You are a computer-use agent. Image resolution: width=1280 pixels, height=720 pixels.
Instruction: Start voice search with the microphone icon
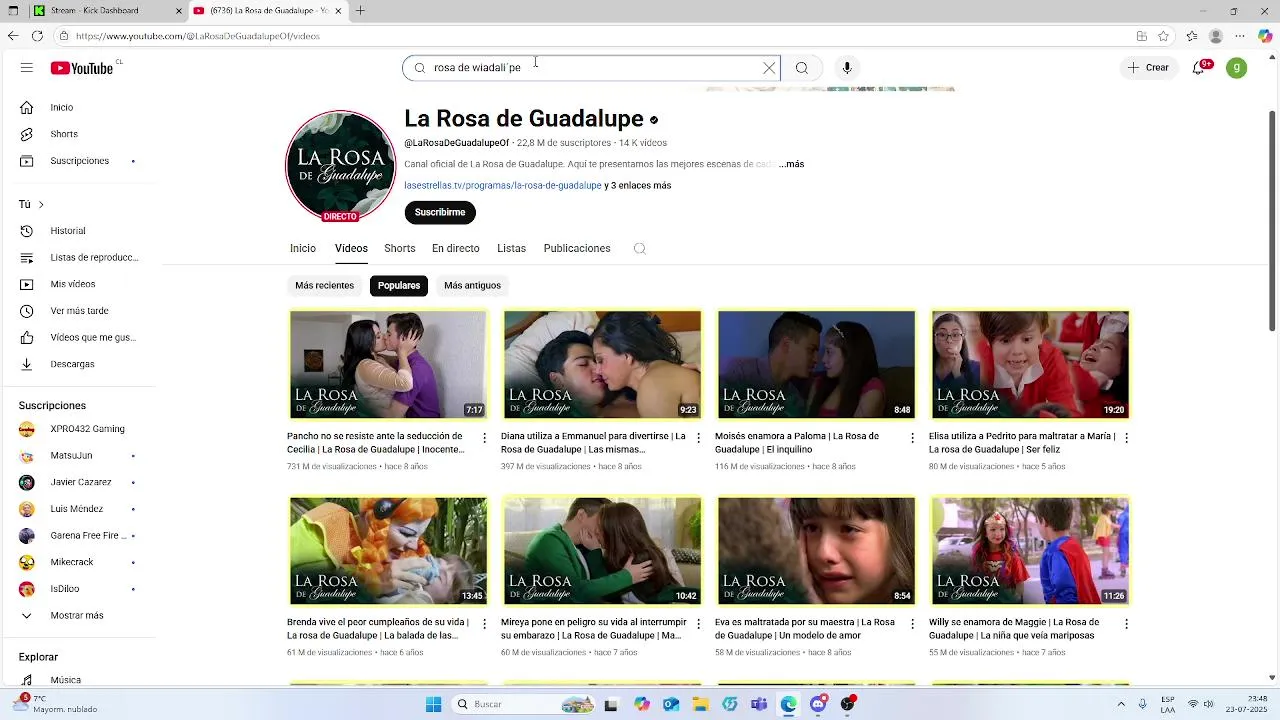pos(847,68)
